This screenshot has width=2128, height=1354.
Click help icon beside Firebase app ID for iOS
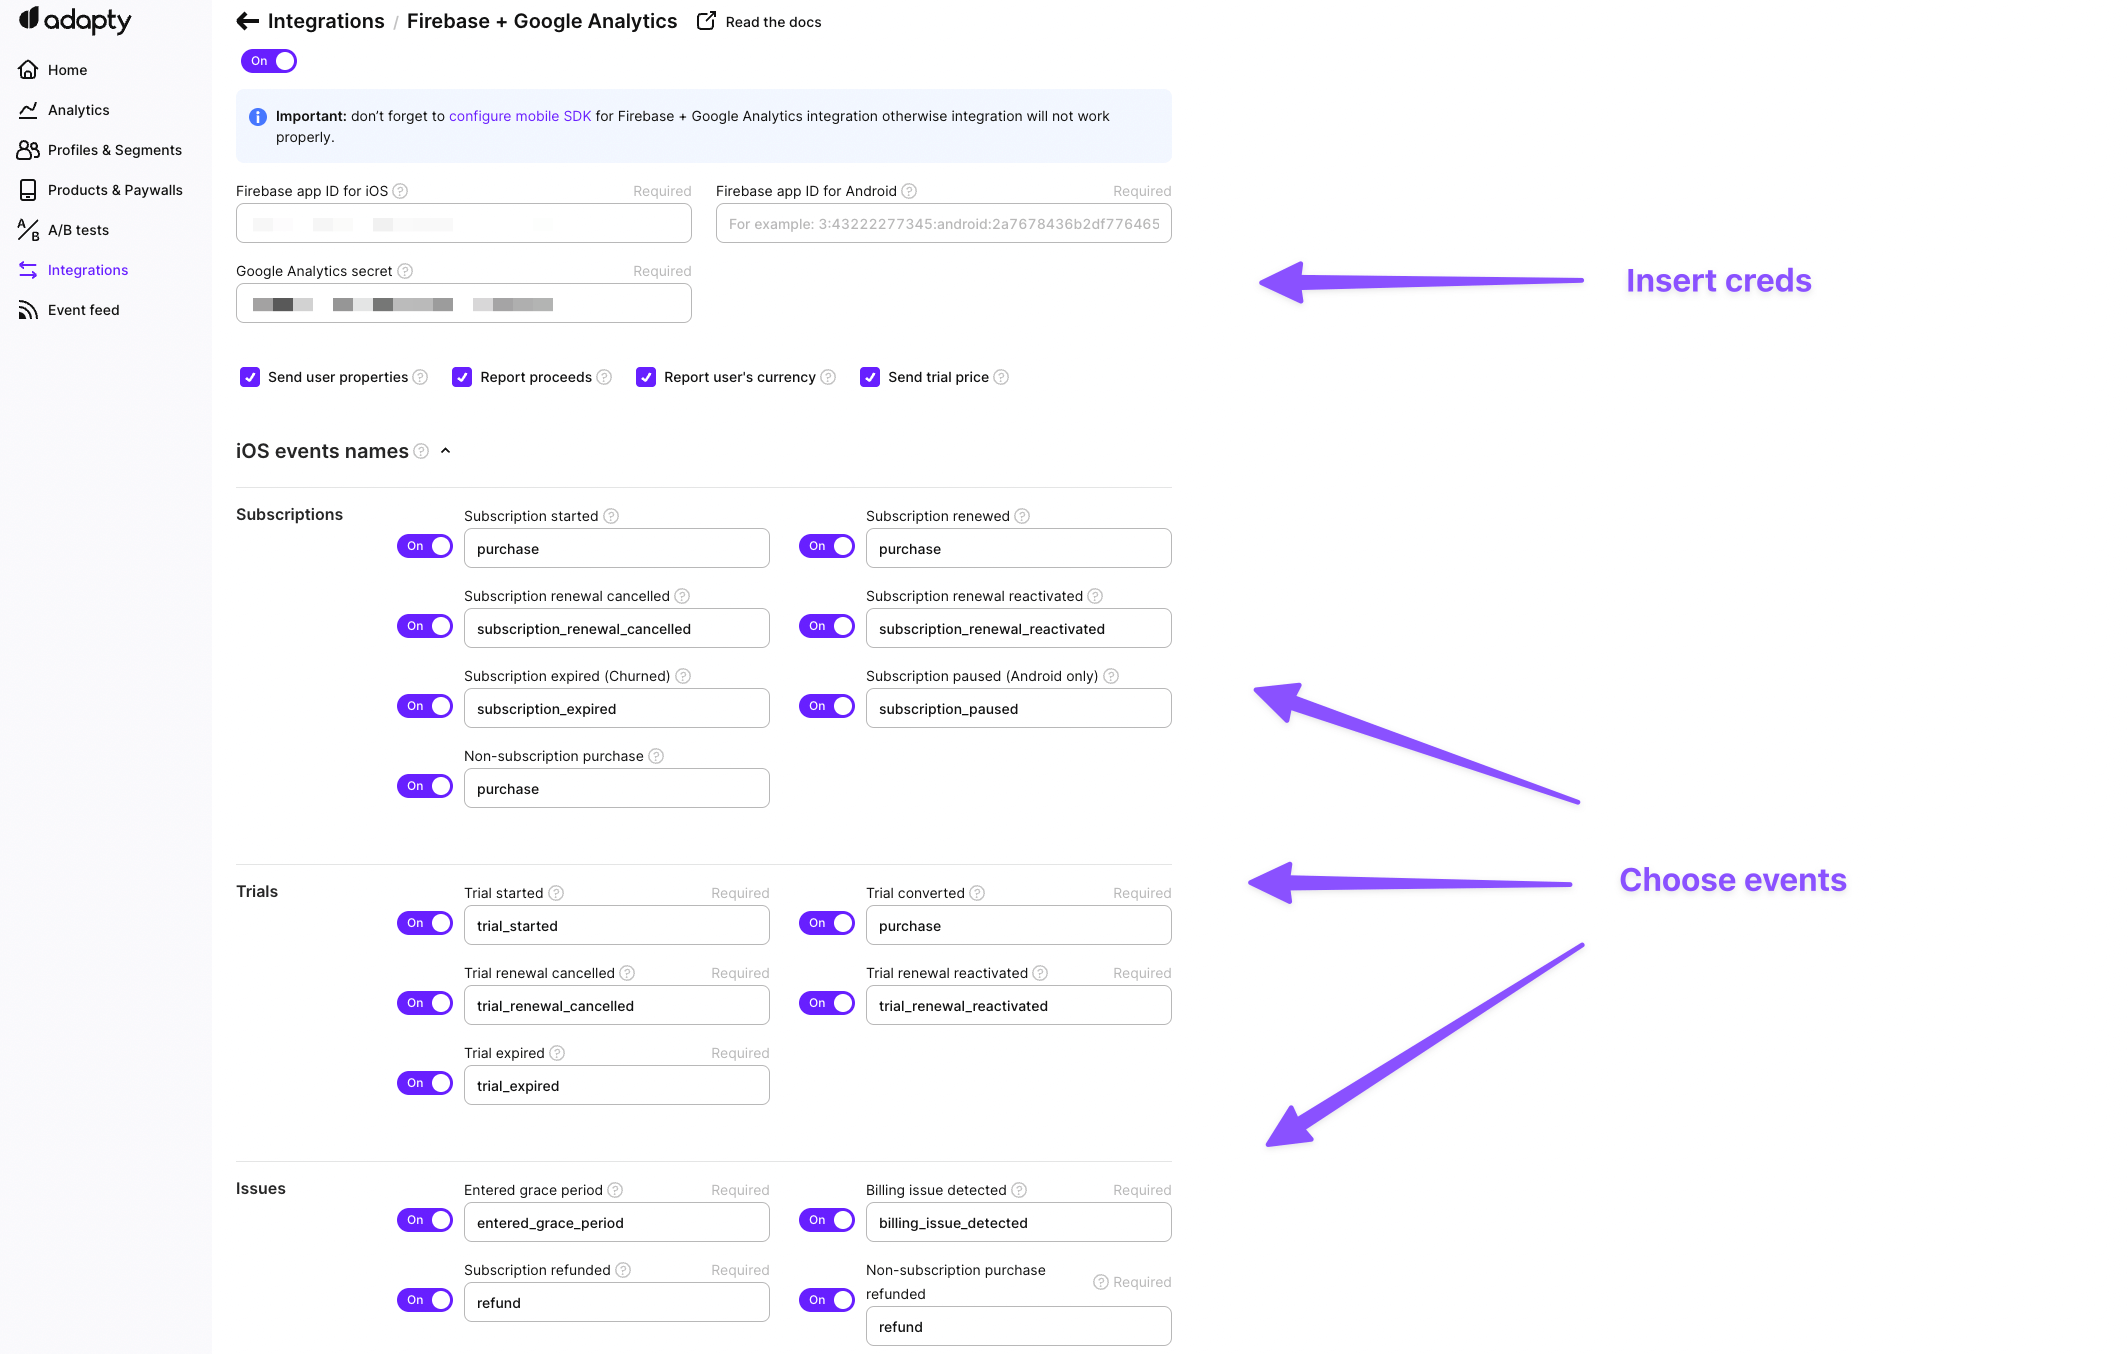[400, 191]
